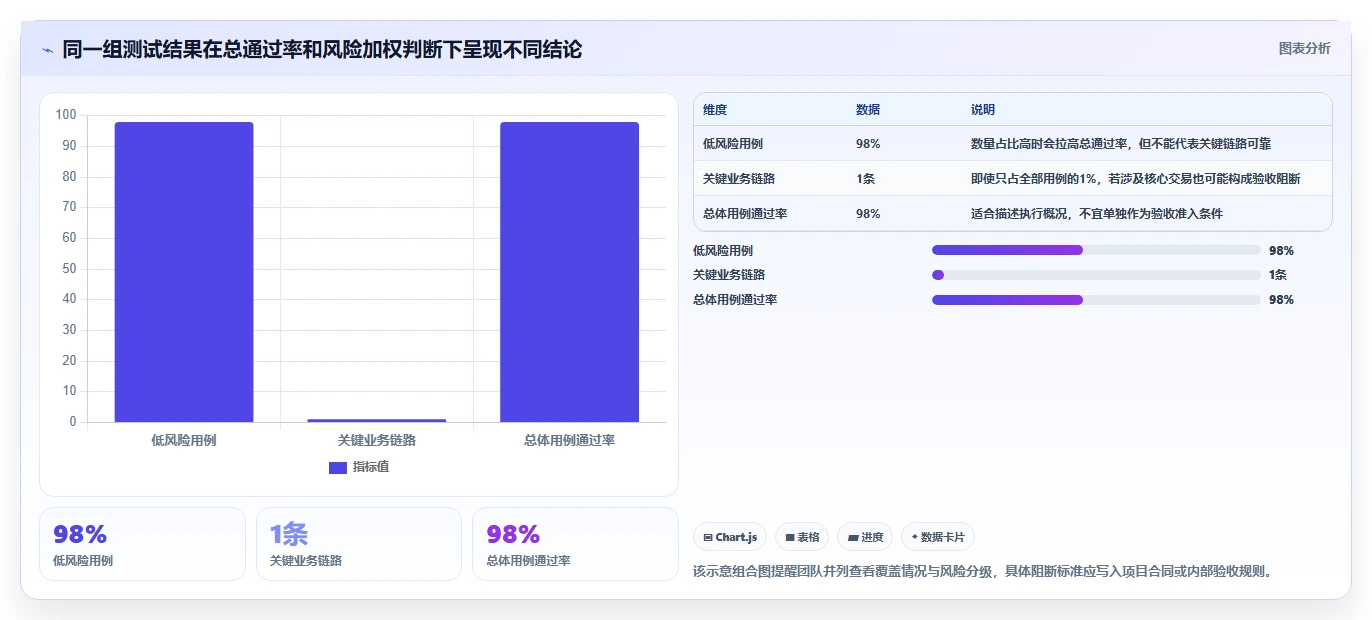
Task: Click the 总体用例通过率 progress bar
Action: [1096, 300]
